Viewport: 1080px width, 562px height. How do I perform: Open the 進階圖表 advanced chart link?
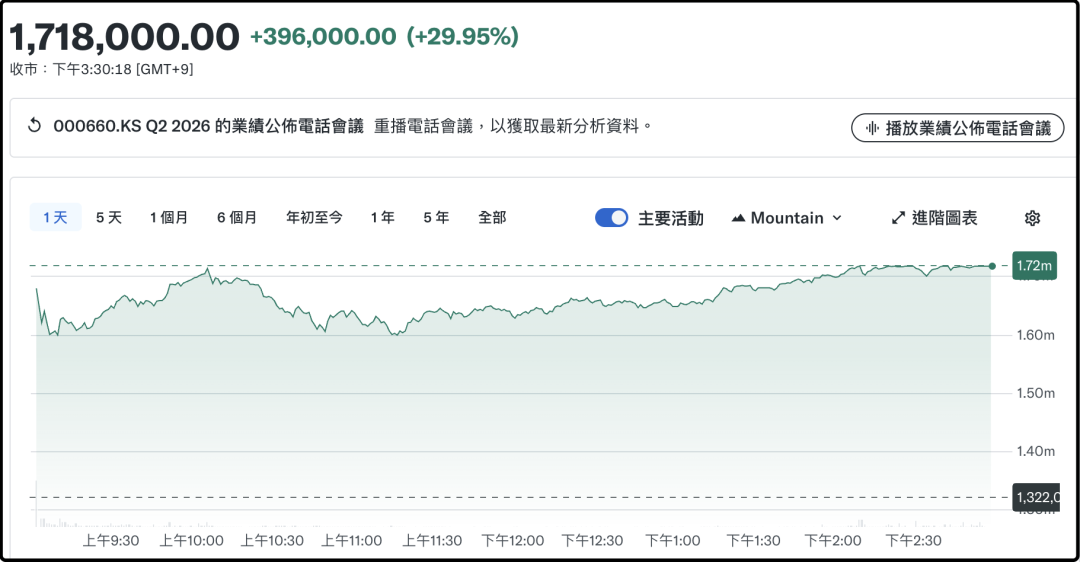(x=934, y=218)
